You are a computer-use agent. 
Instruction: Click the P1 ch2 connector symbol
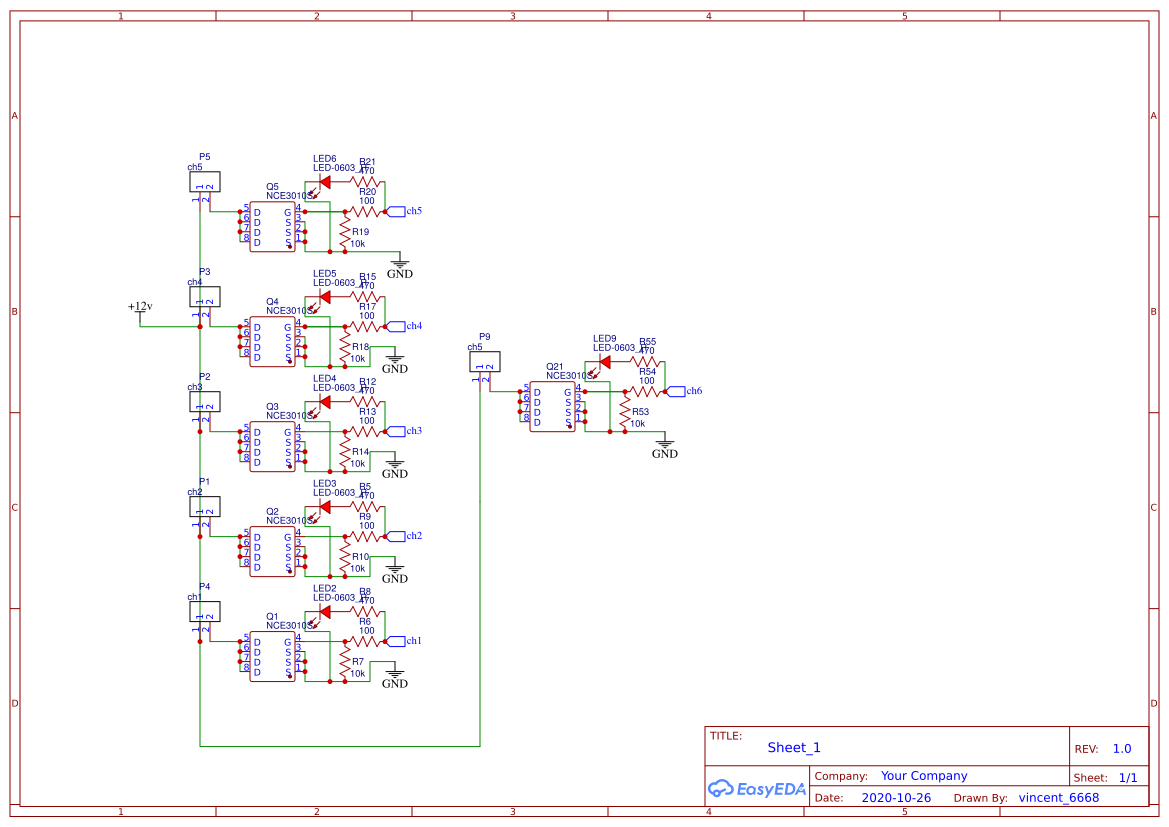pyautogui.click(x=203, y=507)
